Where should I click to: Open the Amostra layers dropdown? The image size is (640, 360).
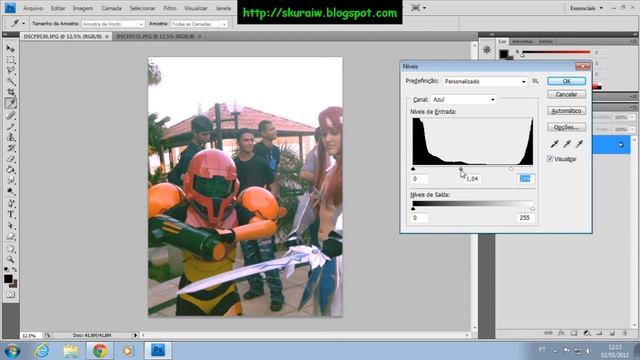pyautogui.click(x=199, y=24)
